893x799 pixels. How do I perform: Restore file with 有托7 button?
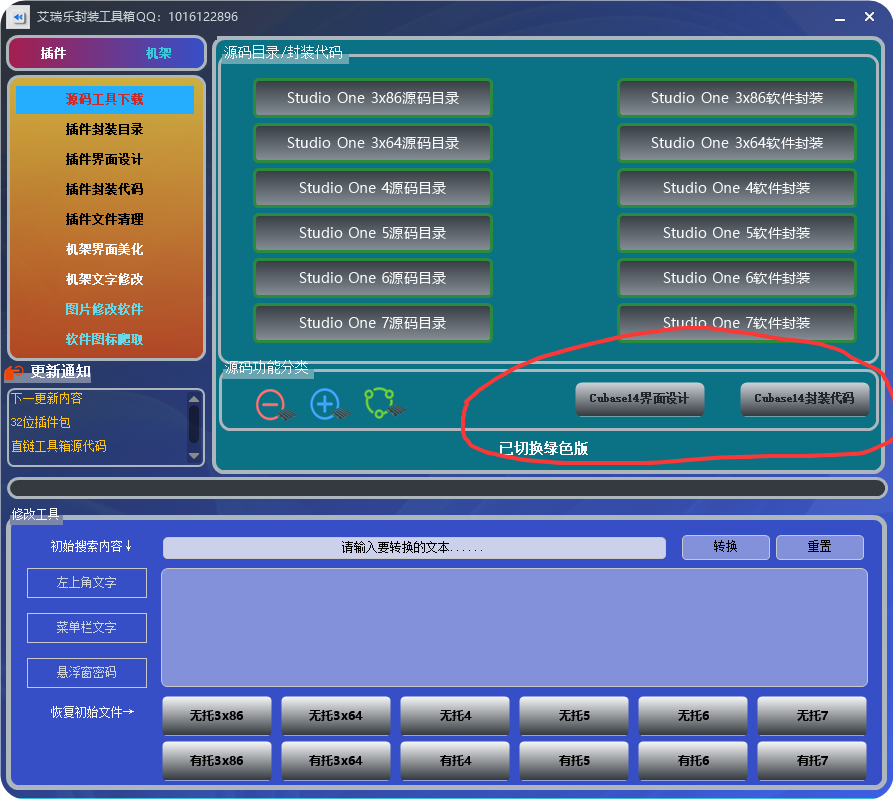(812, 761)
